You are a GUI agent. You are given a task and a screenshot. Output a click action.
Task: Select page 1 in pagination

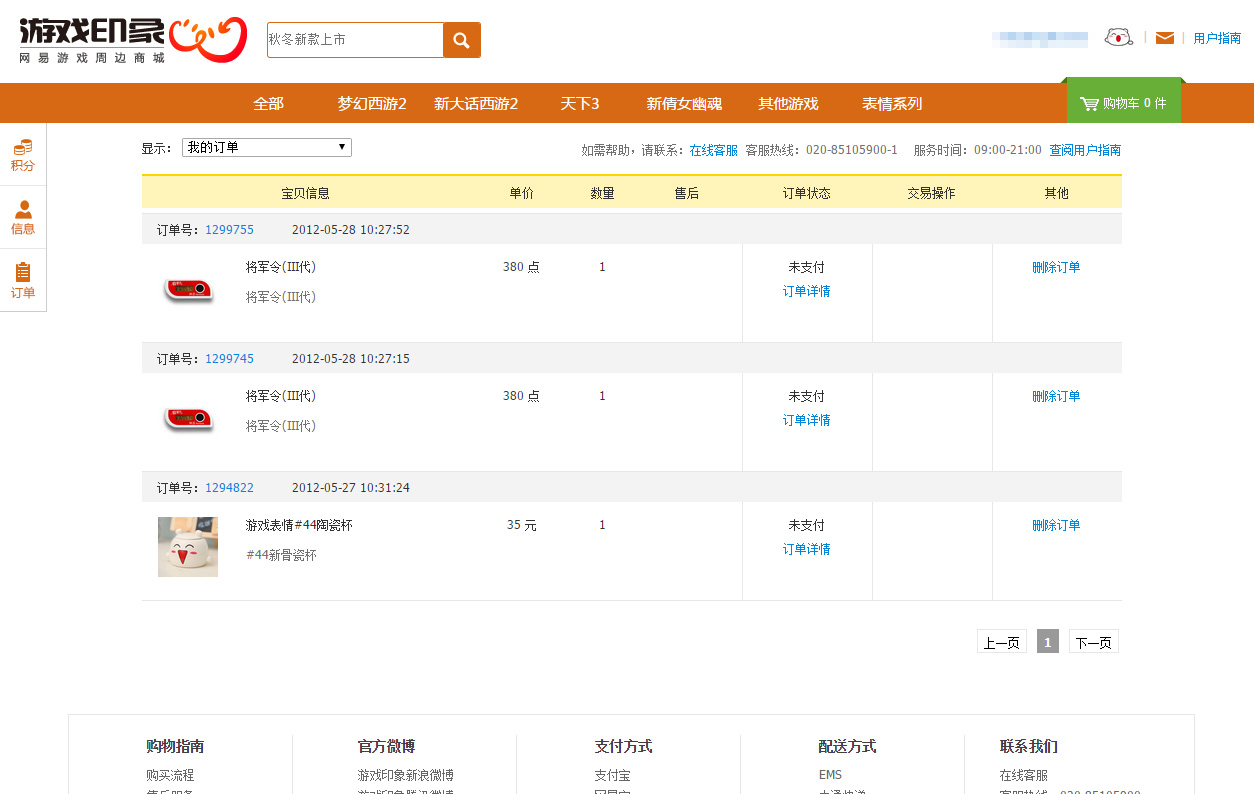pos(1048,642)
